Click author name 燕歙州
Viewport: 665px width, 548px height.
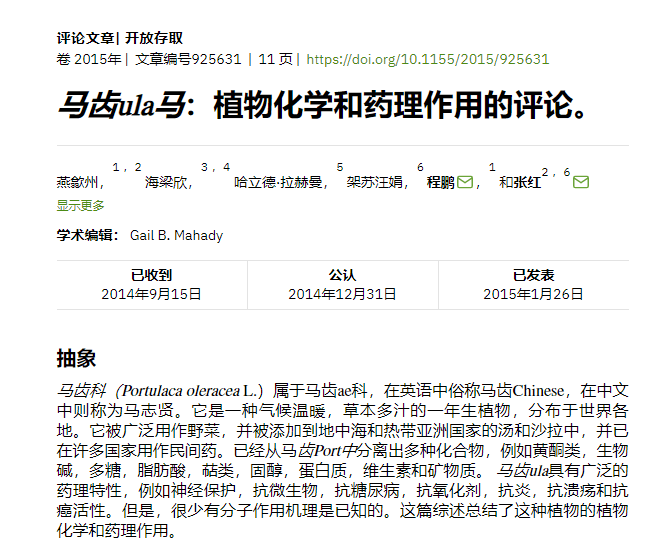click(x=80, y=183)
